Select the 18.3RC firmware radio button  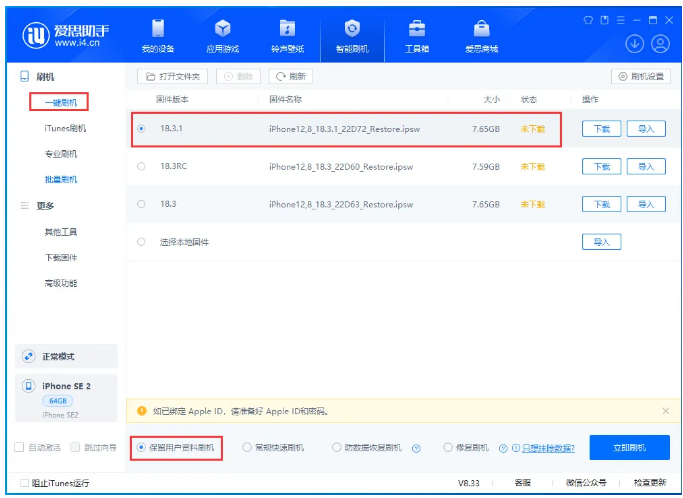tap(141, 166)
